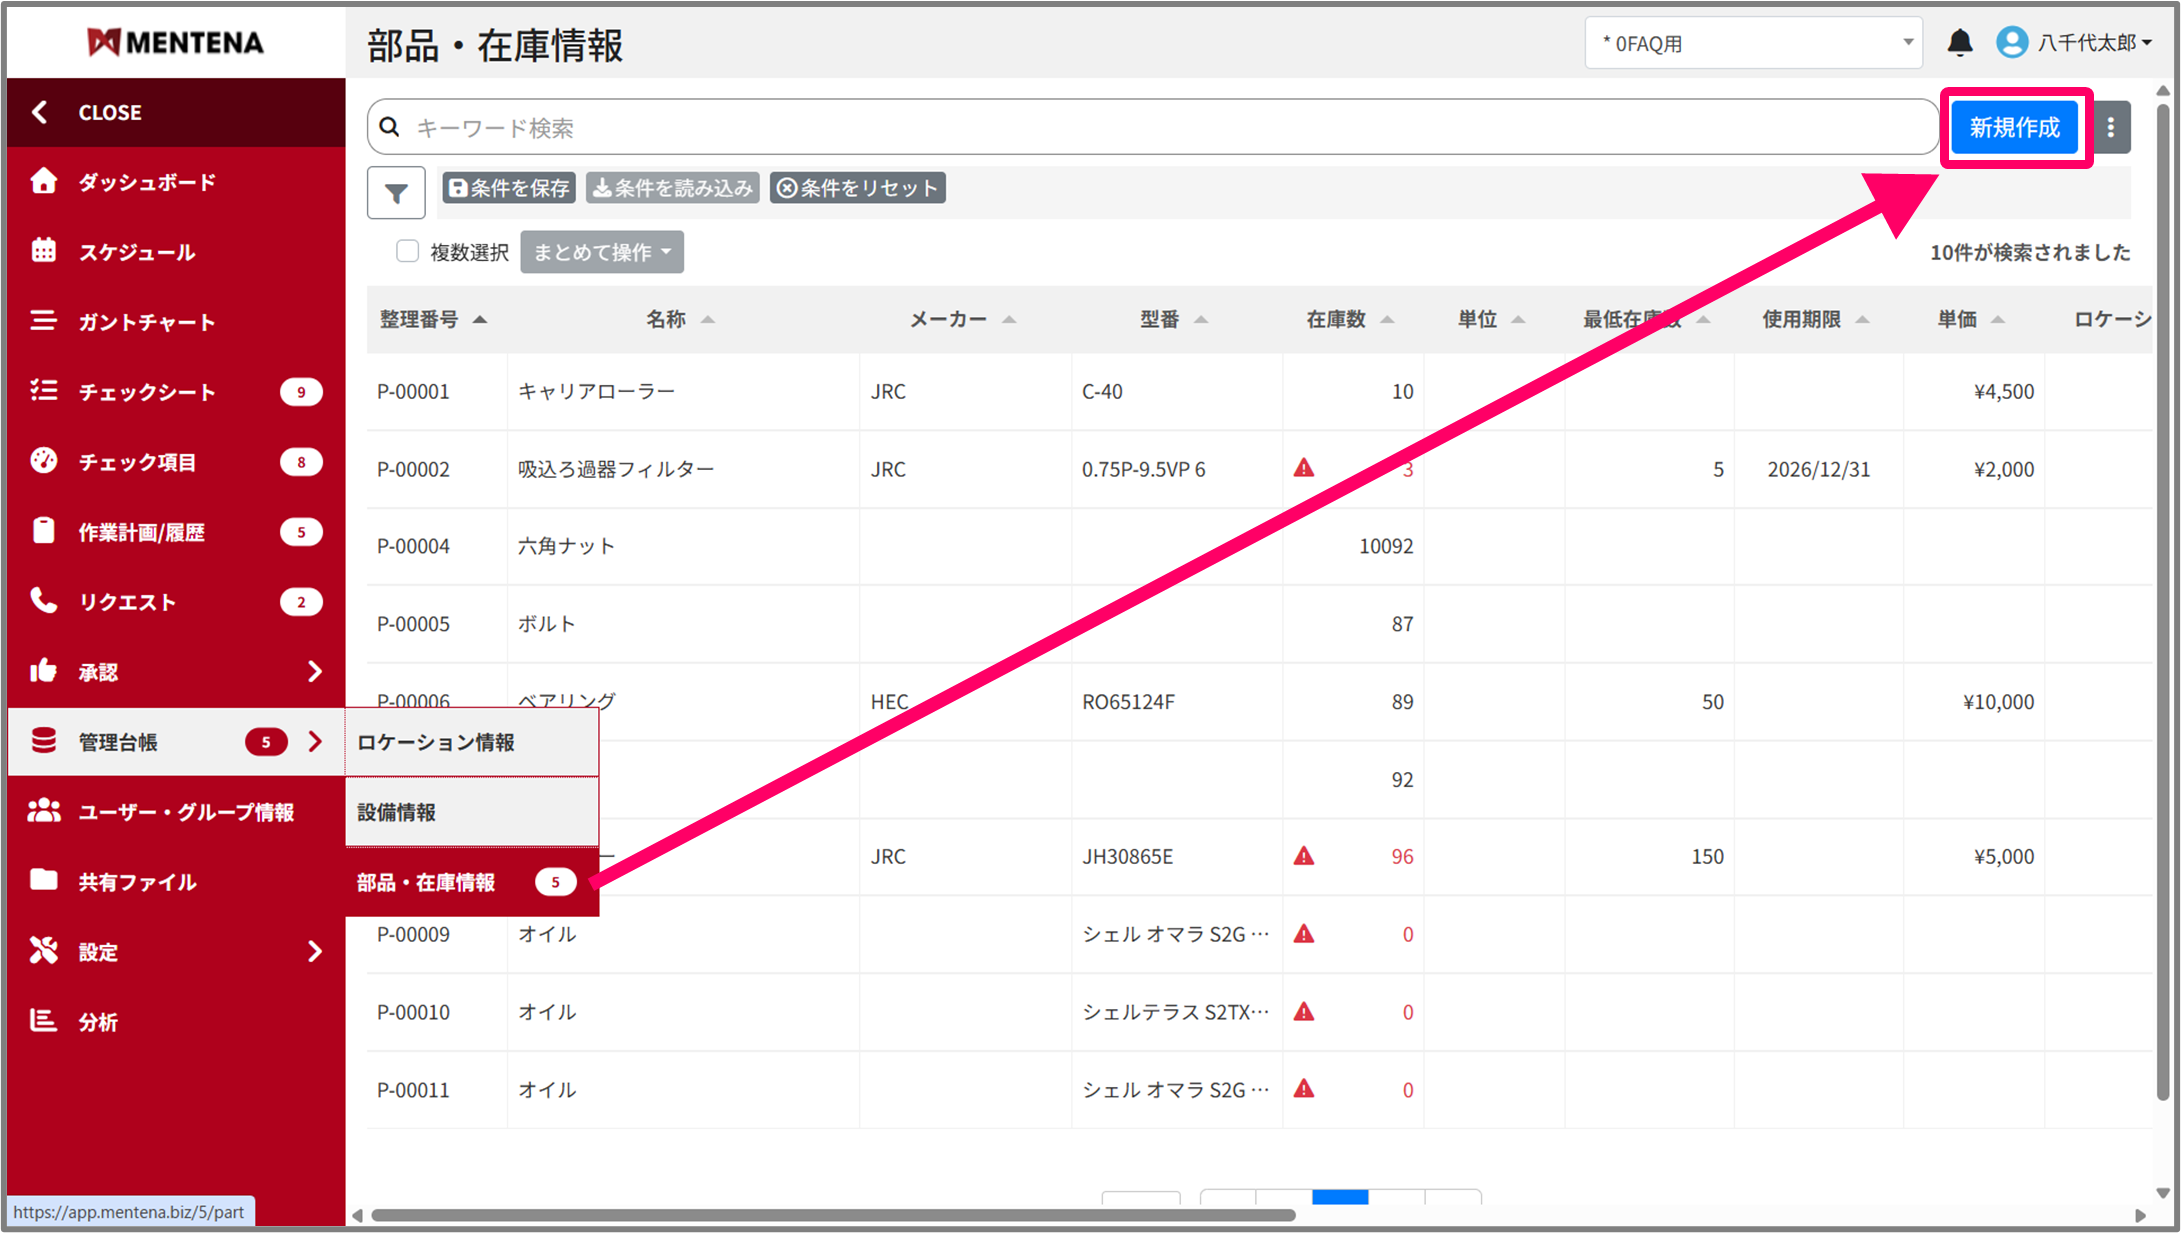This screenshot has width=2181, height=1233.
Task: Open the まとめて操作 dropdown
Action: point(601,252)
